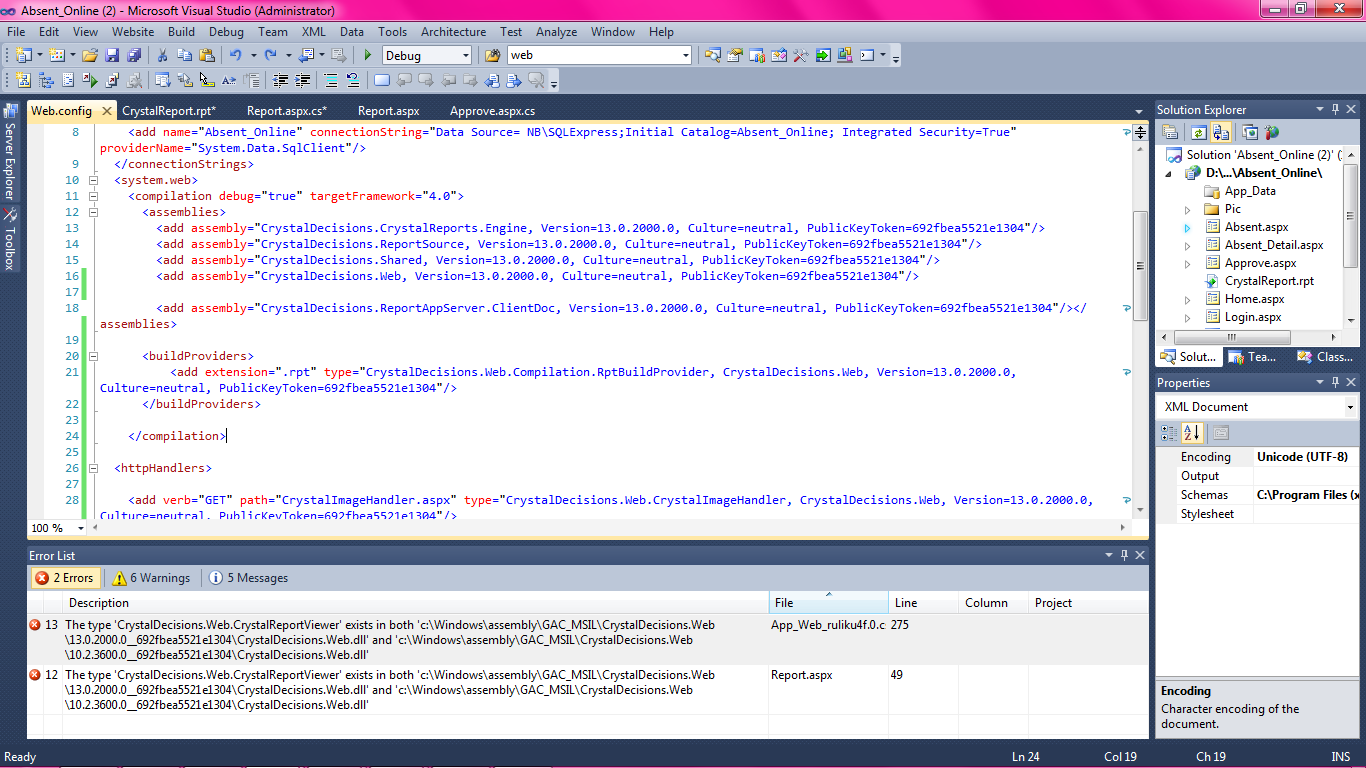The image size is (1366, 768).
Task: Click the Navigate Backward icon
Action: (305, 56)
